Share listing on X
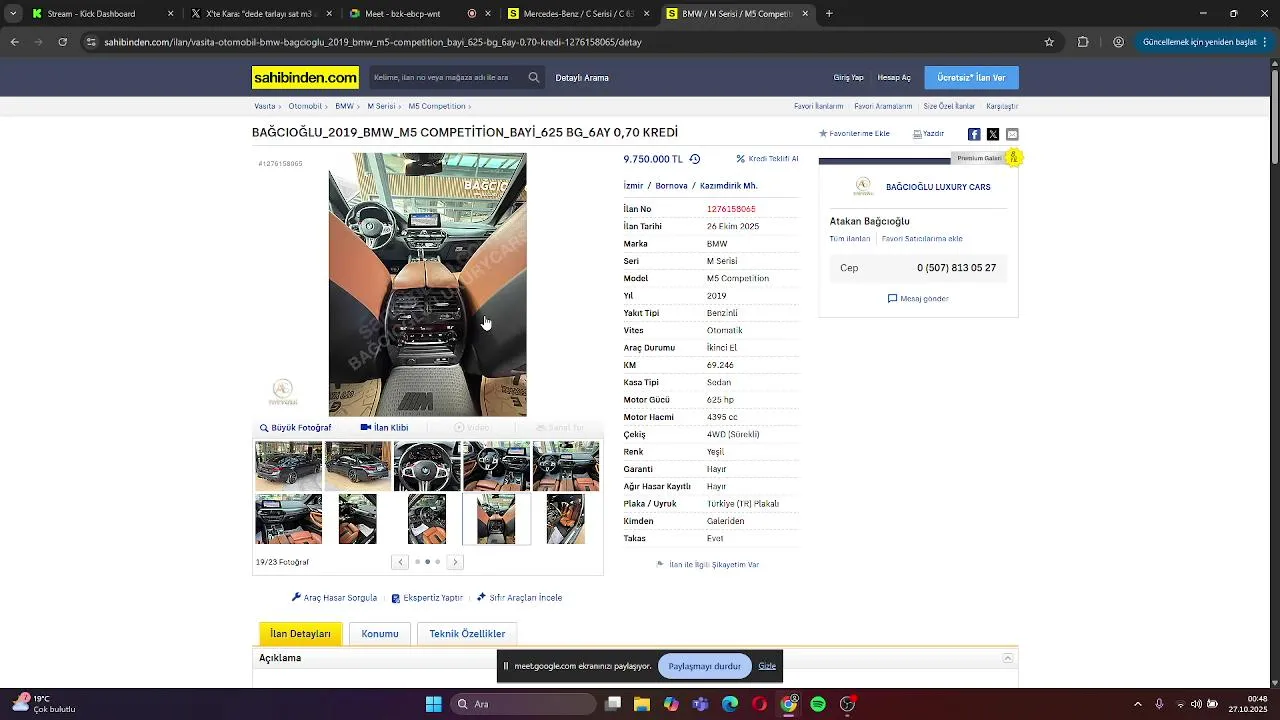Screen dimensions: 1280x720 click(993, 134)
